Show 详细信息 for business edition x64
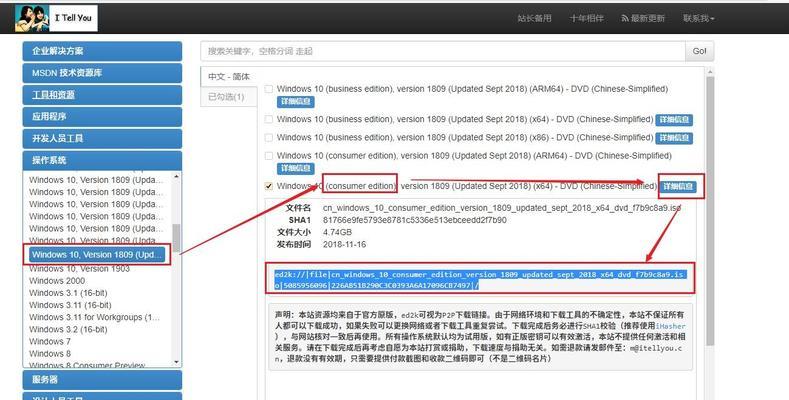Viewport: 789px width, 400px height. 674,120
